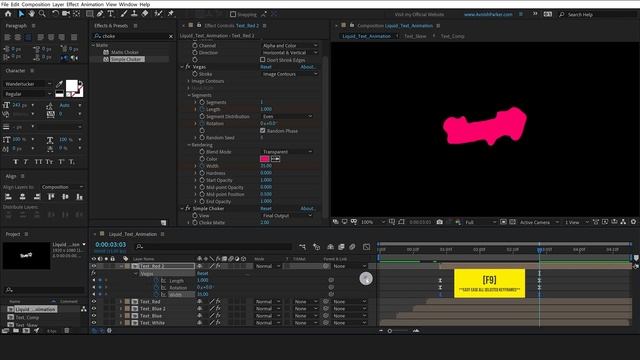
Task: Click the Vegas color eyedropper icon
Action: coord(276,159)
